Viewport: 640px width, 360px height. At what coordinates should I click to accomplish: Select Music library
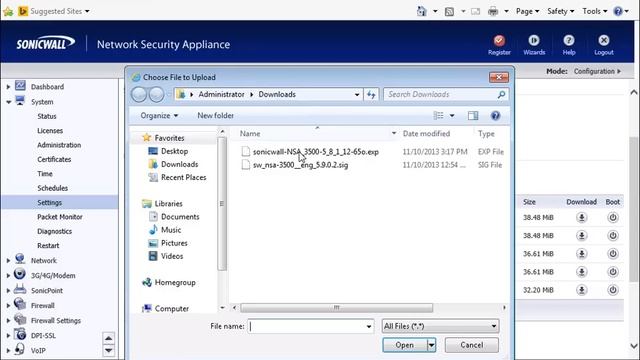171,230
